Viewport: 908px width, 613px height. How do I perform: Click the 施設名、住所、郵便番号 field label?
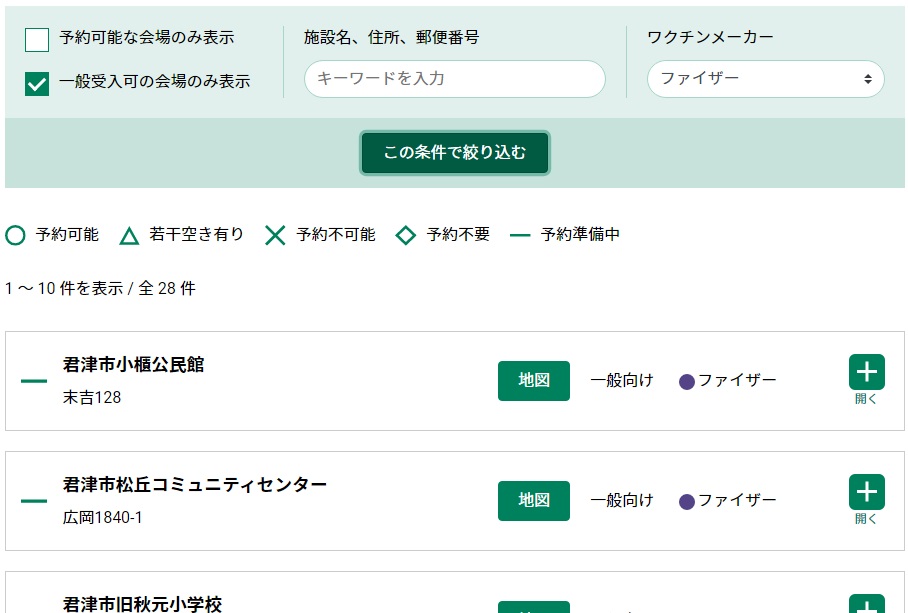[x=392, y=38]
